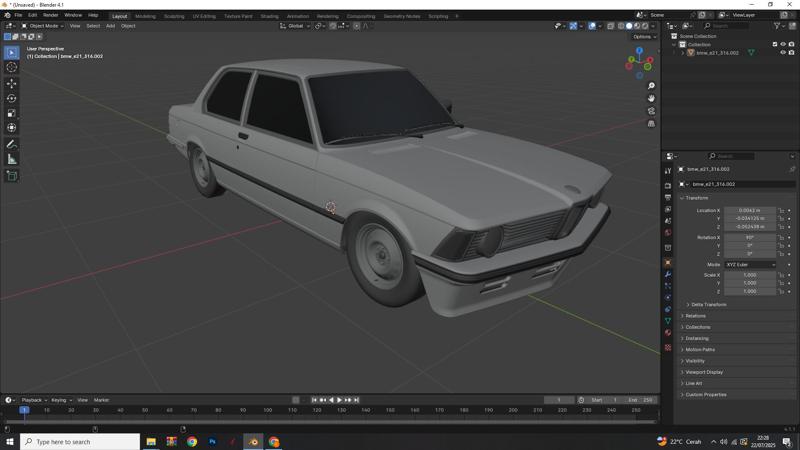Viewport: 800px width, 450px height.
Task: Open the Modifiers properties tab (wrench)
Action: click(668, 274)
